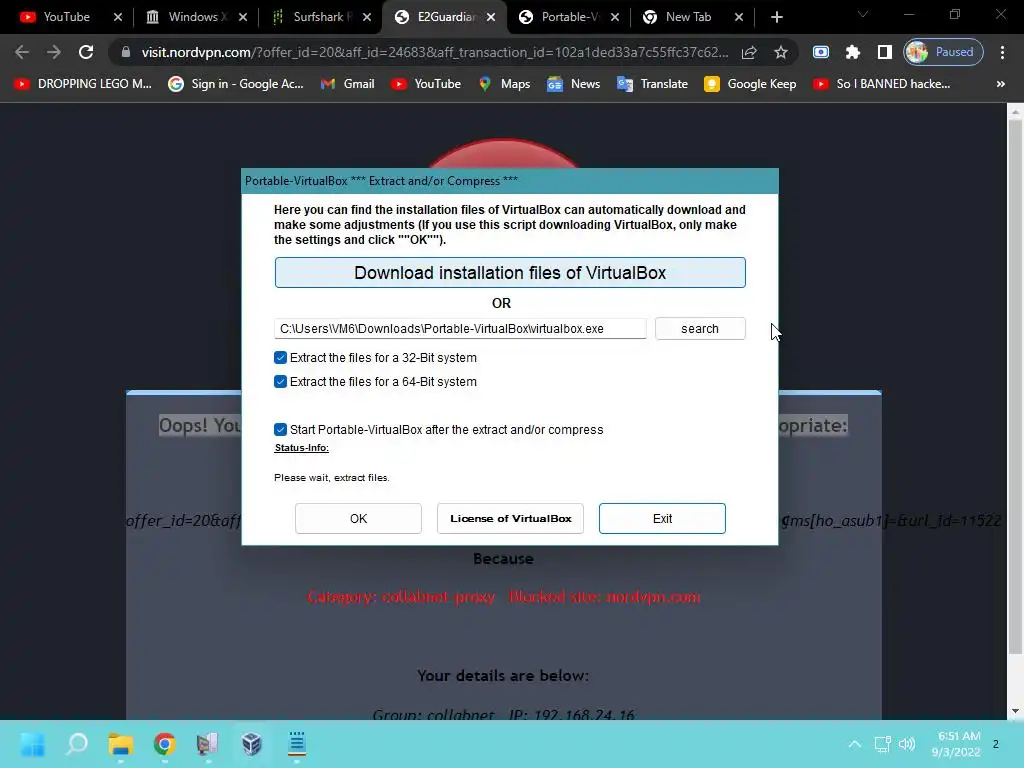The height and width of the screenshot is (768, 1024).
Task: Uncheck Extract the files for a 32-Bit system
Action: coord(280,357)
